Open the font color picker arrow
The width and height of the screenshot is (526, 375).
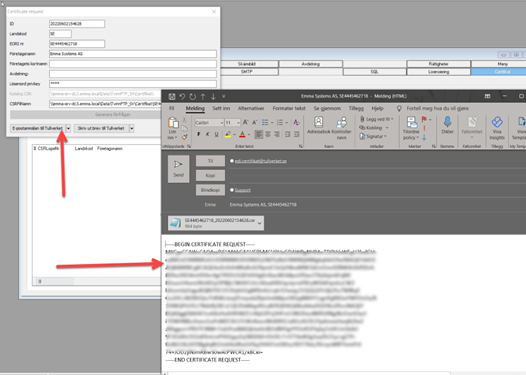(249, 135)
